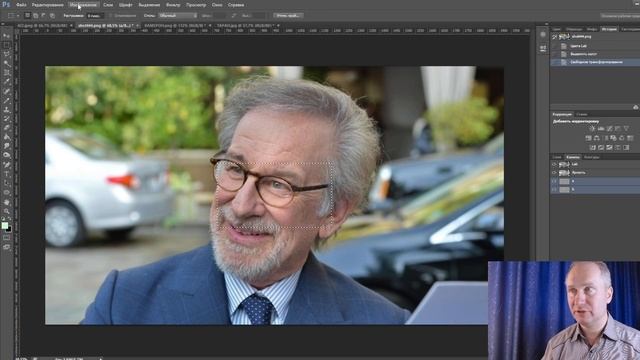
Task: Set history brush source on Цвета Lab state
Action: [x=554, y=46]
